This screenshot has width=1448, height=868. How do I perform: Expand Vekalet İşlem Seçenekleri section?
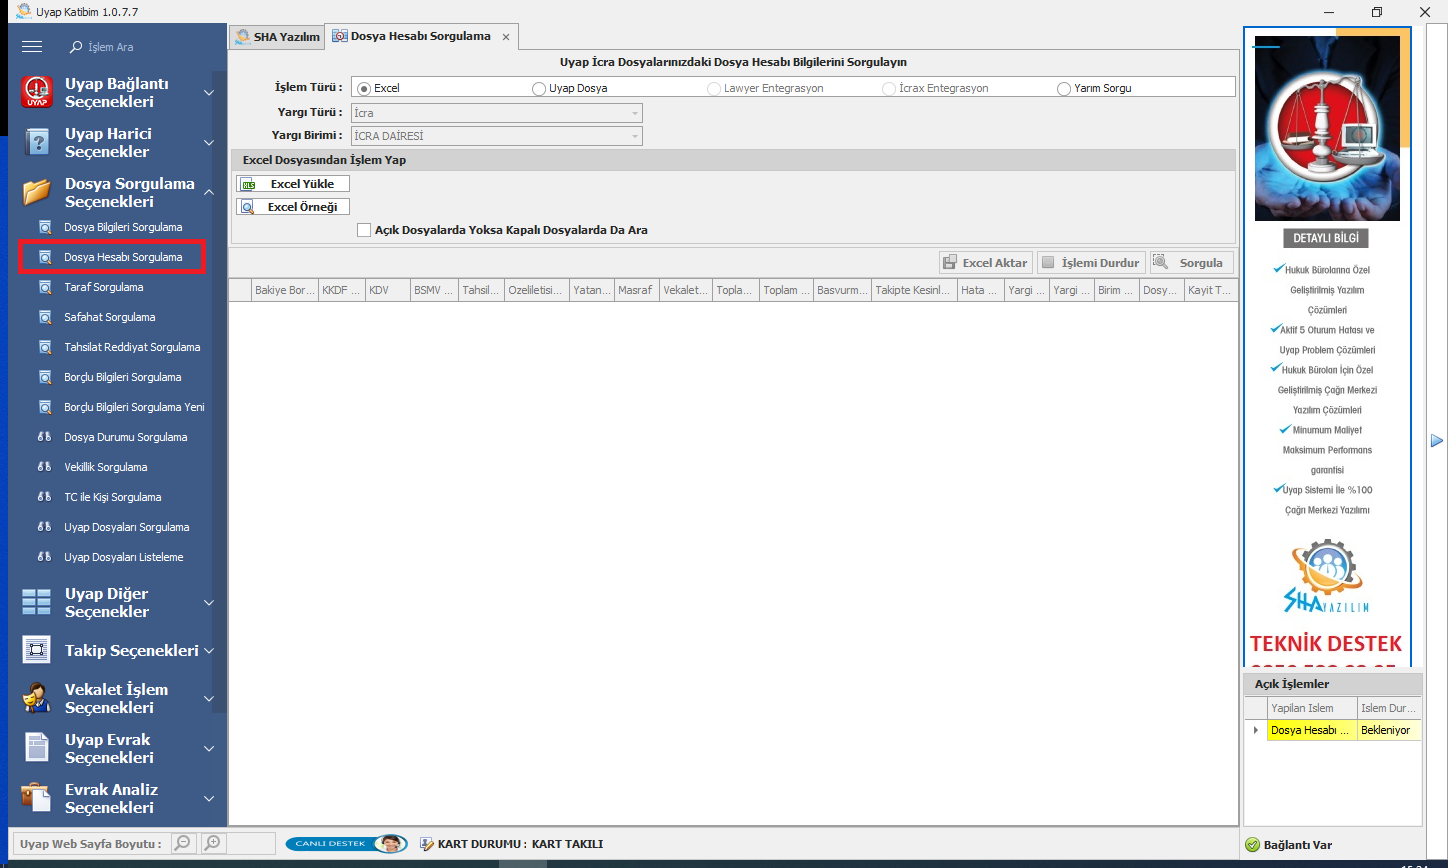209,698
